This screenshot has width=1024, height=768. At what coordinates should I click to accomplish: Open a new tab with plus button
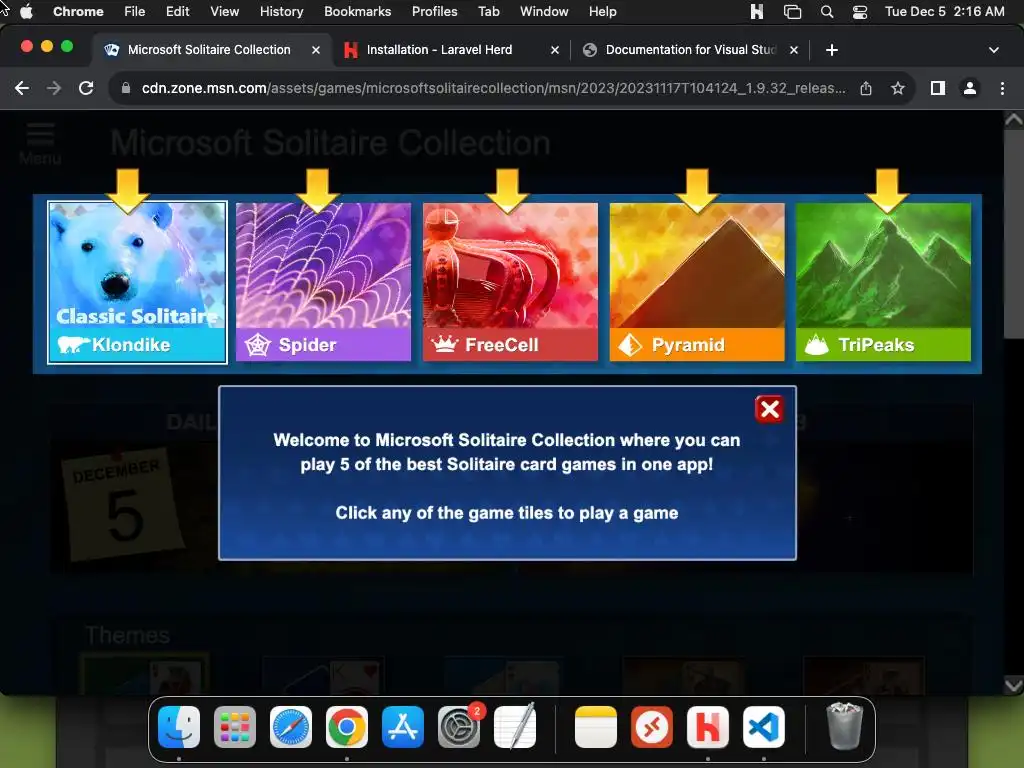(x=831, y=50)
